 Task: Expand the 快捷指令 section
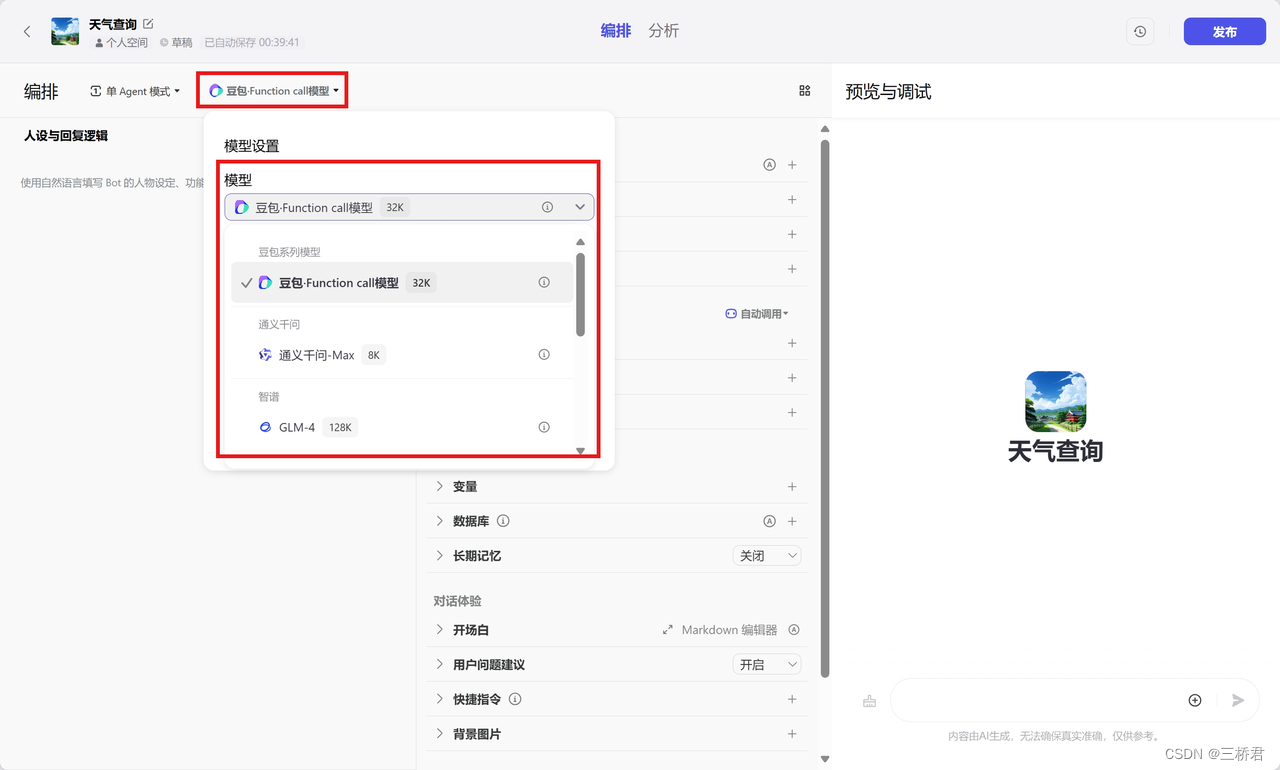[x=439, y=699]
